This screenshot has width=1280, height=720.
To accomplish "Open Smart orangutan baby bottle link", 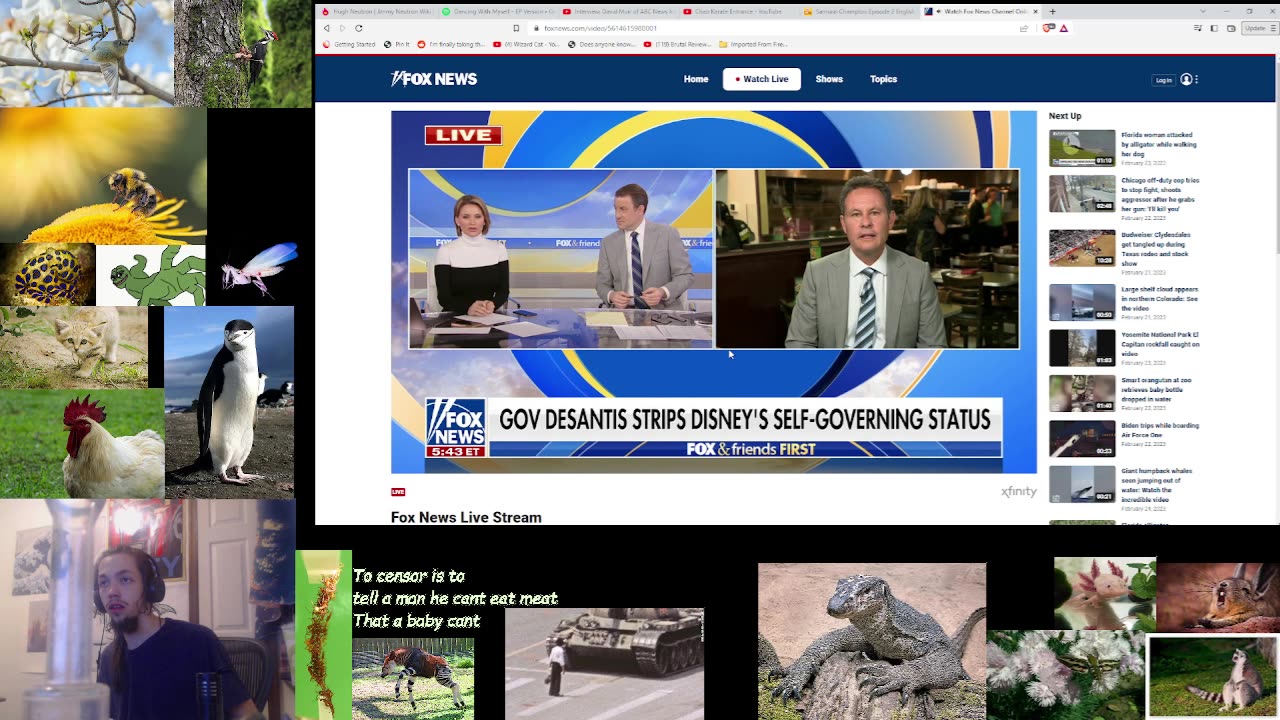I will click(1156, 389).
